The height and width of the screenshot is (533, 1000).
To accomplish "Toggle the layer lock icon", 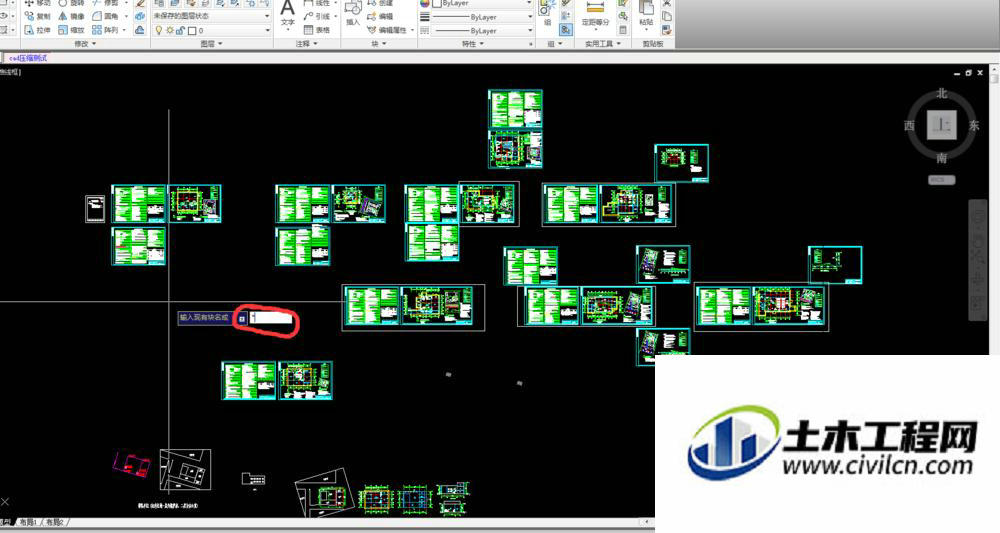I will pos(180,30).
